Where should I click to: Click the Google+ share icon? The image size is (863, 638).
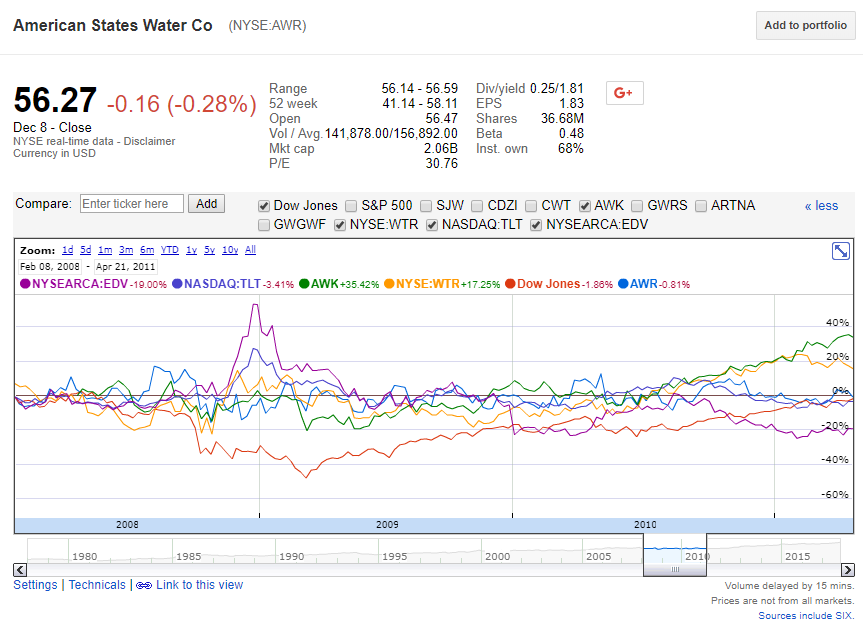624,93
